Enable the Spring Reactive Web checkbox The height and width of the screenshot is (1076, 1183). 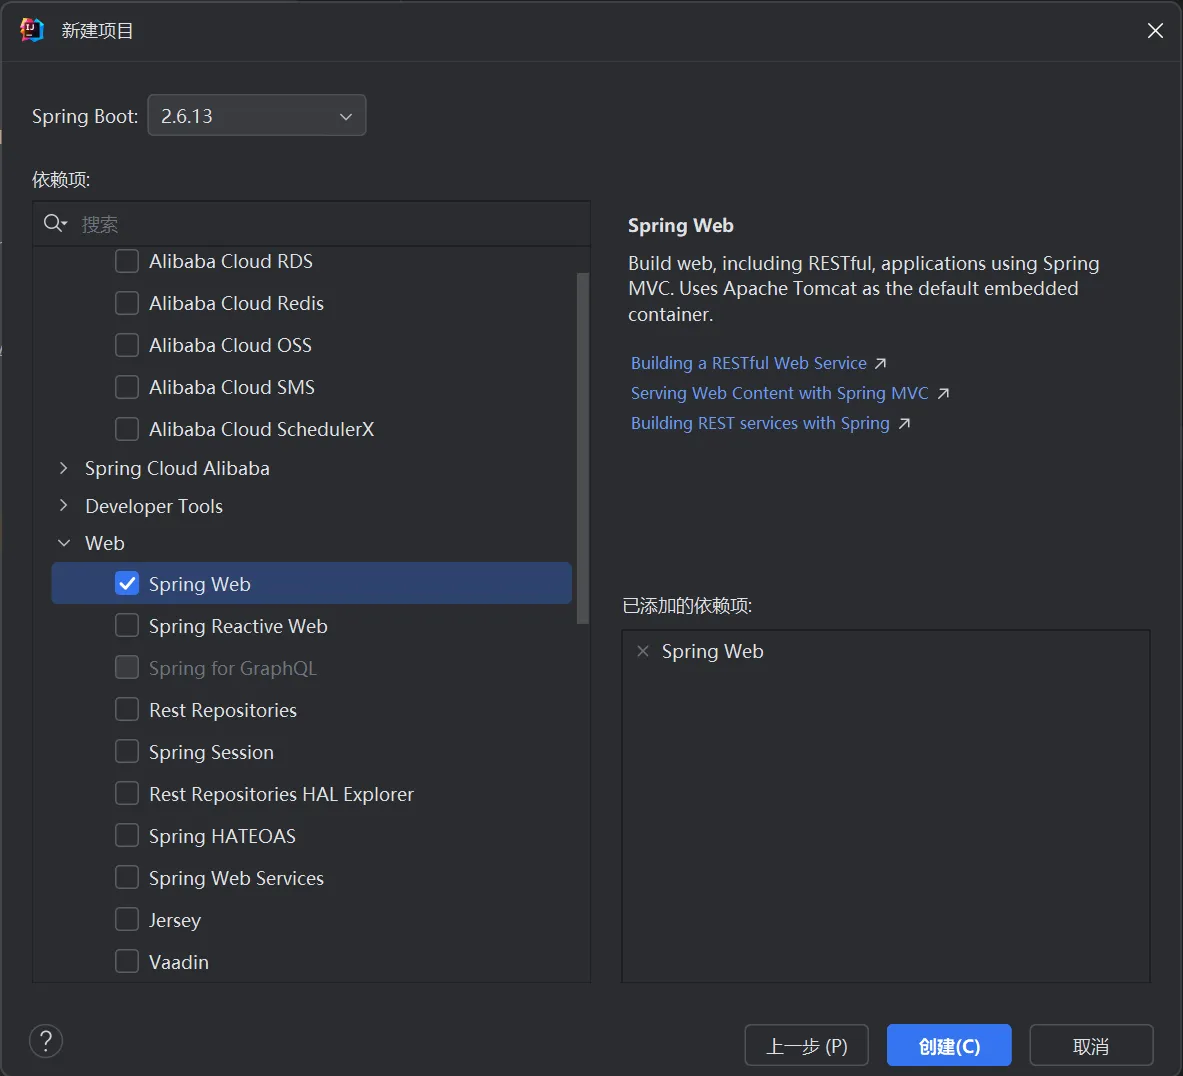click(127, 626)
